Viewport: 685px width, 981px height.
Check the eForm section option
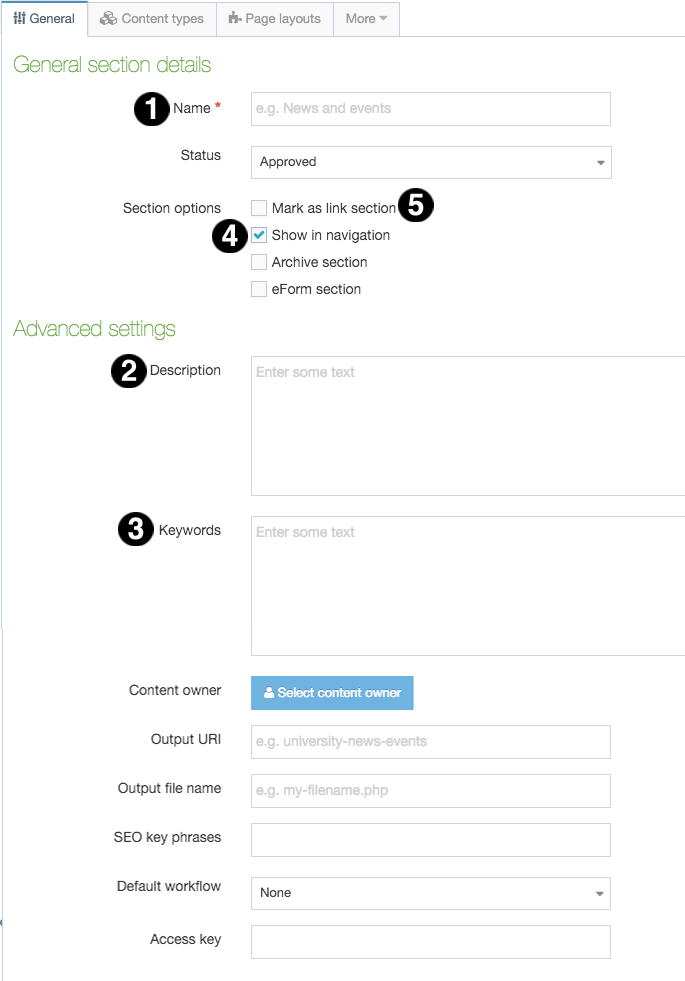pos(259,289)
